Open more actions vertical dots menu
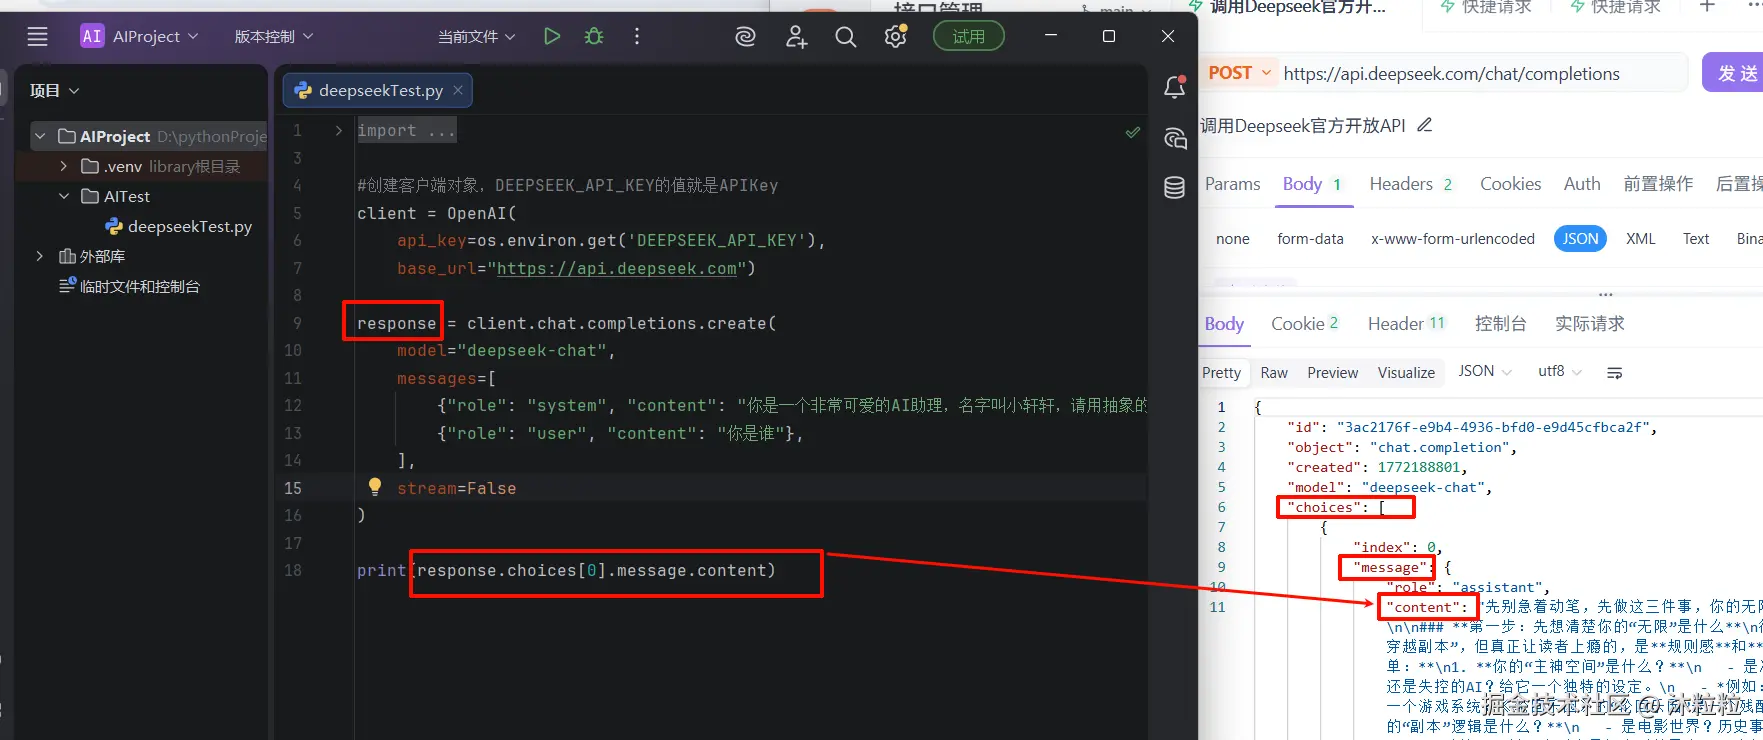 click(636, 36)
